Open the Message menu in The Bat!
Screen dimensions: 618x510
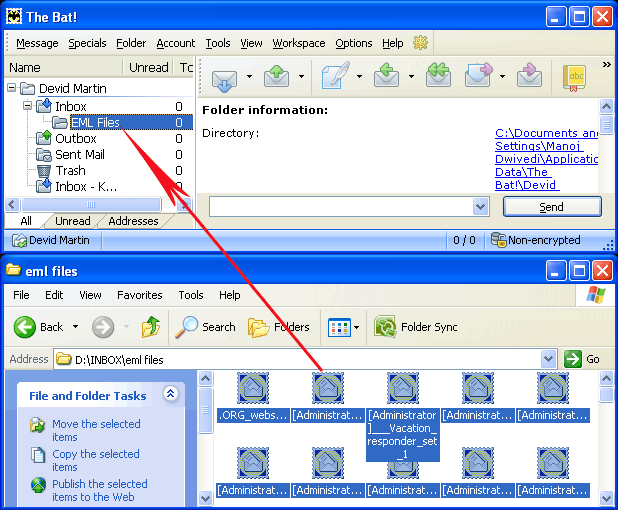(x=37, y=43)
